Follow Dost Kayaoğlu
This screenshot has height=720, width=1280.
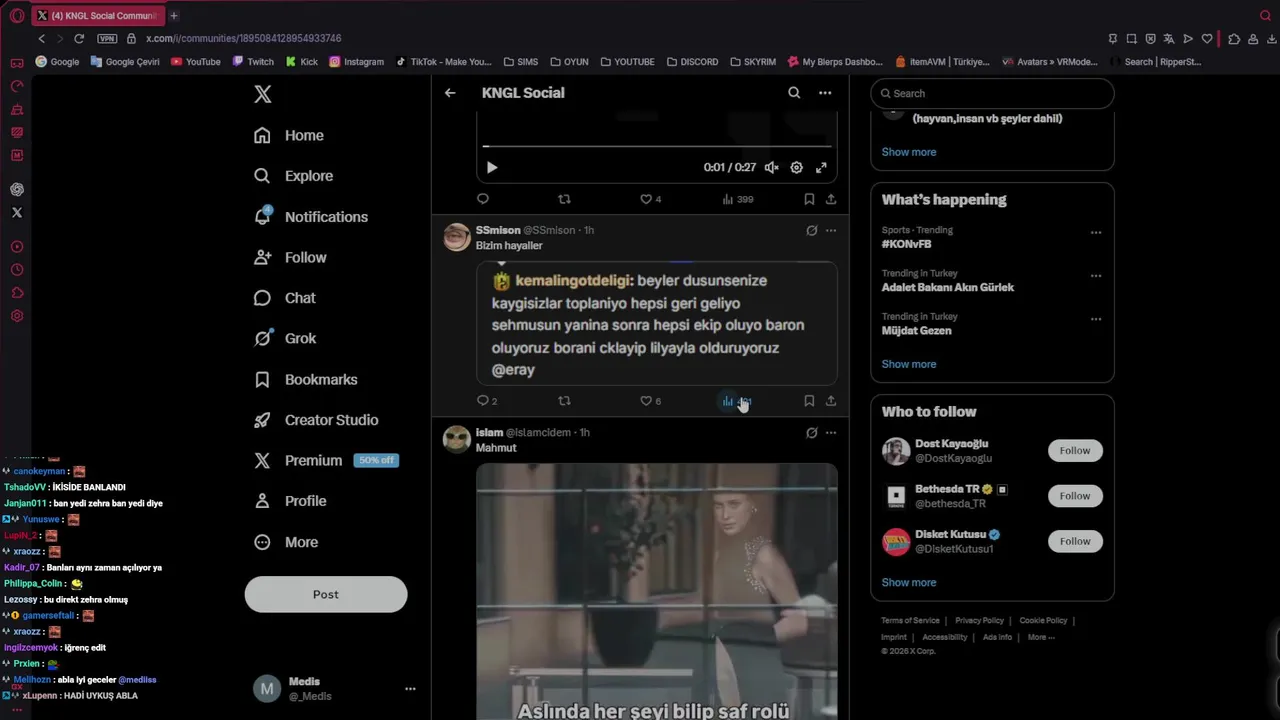[x=1075, y=451]
